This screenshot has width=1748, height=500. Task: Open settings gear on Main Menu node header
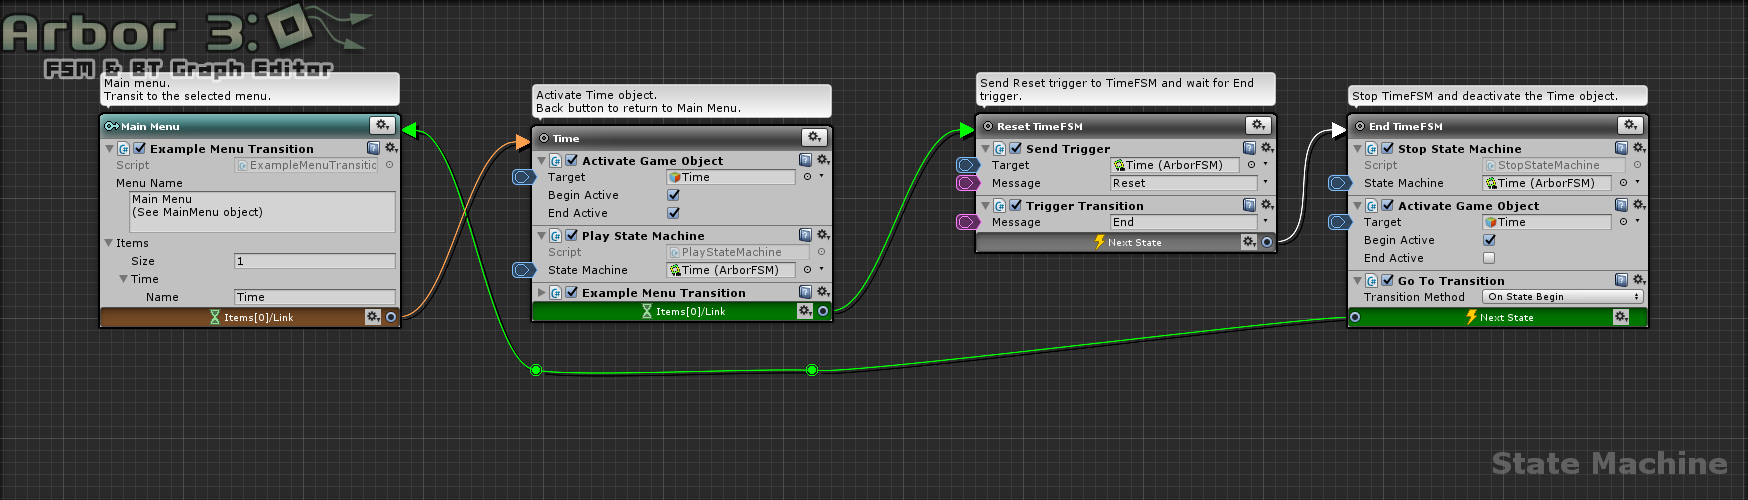[382, 126]
